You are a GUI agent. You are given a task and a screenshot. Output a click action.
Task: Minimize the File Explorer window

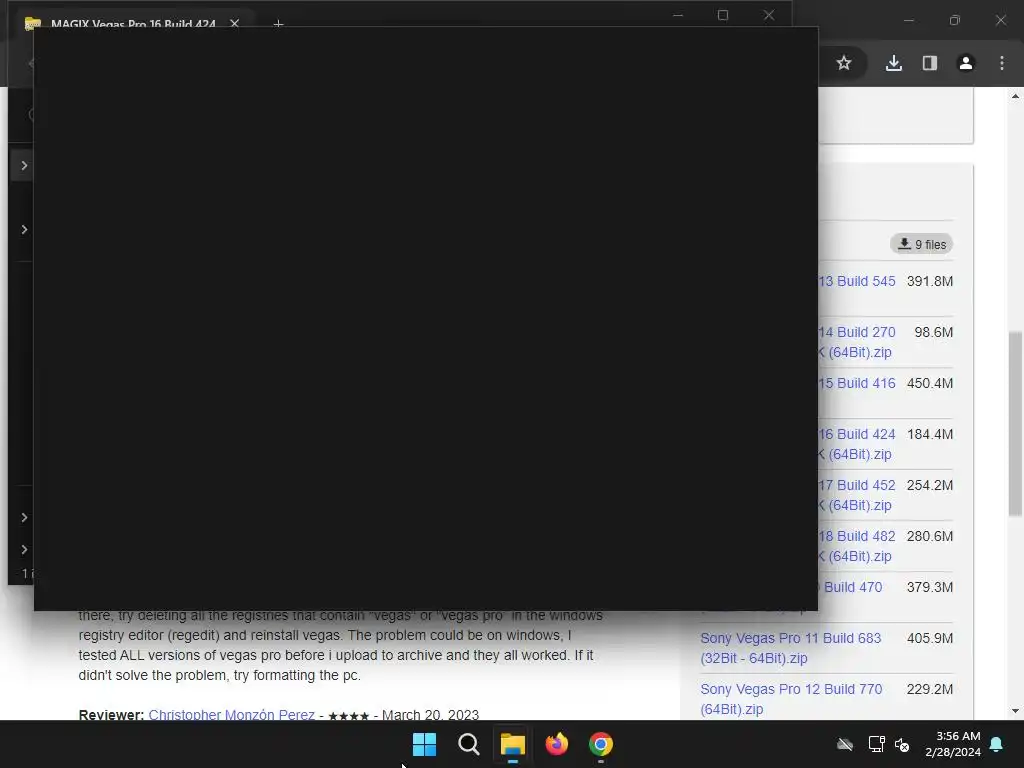[678, 15]
